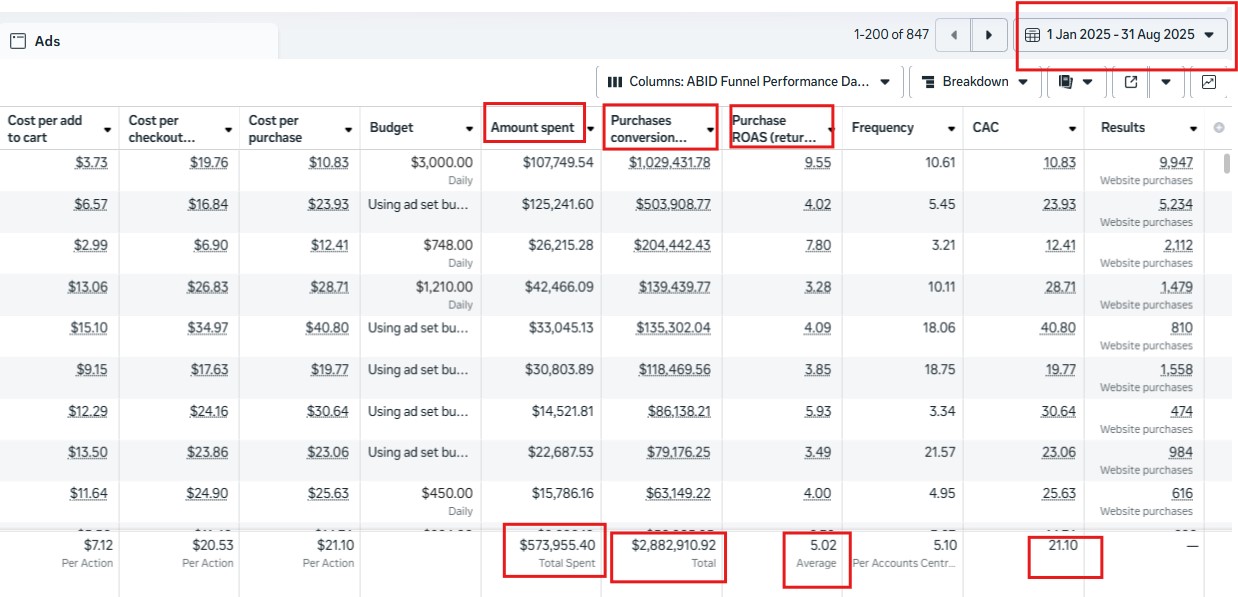Open the Reports dropdown icon
This screenshot has width=1238, height=597.
click(x=1075, y=82)
